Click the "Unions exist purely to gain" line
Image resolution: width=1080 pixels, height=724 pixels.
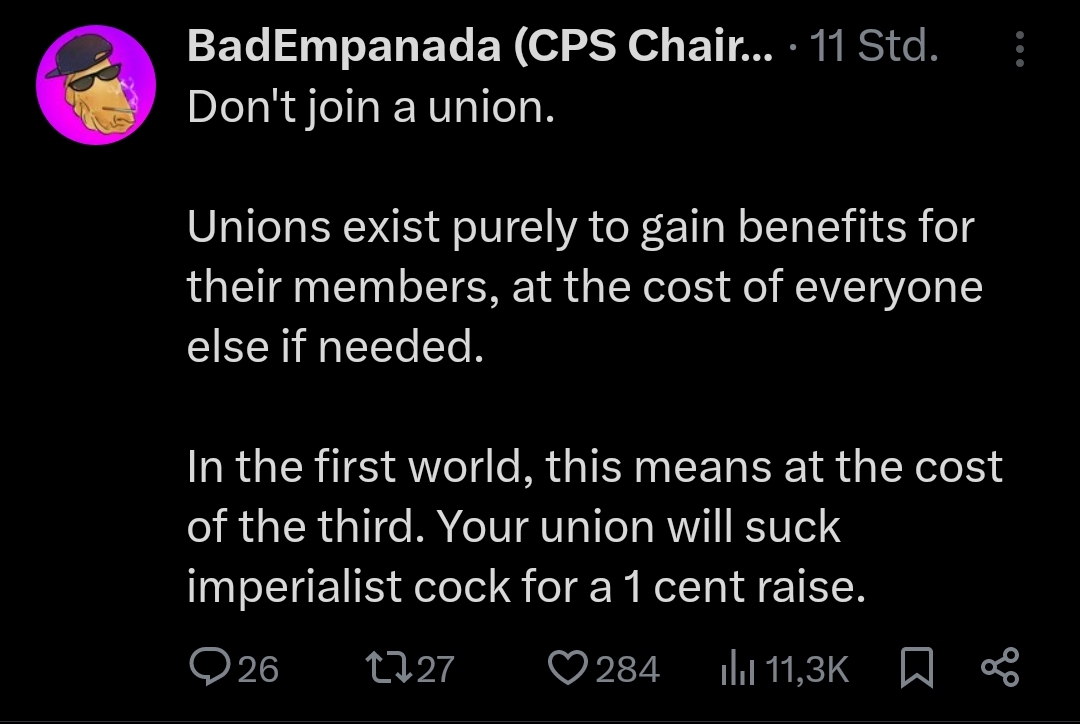tap(581, 227)
